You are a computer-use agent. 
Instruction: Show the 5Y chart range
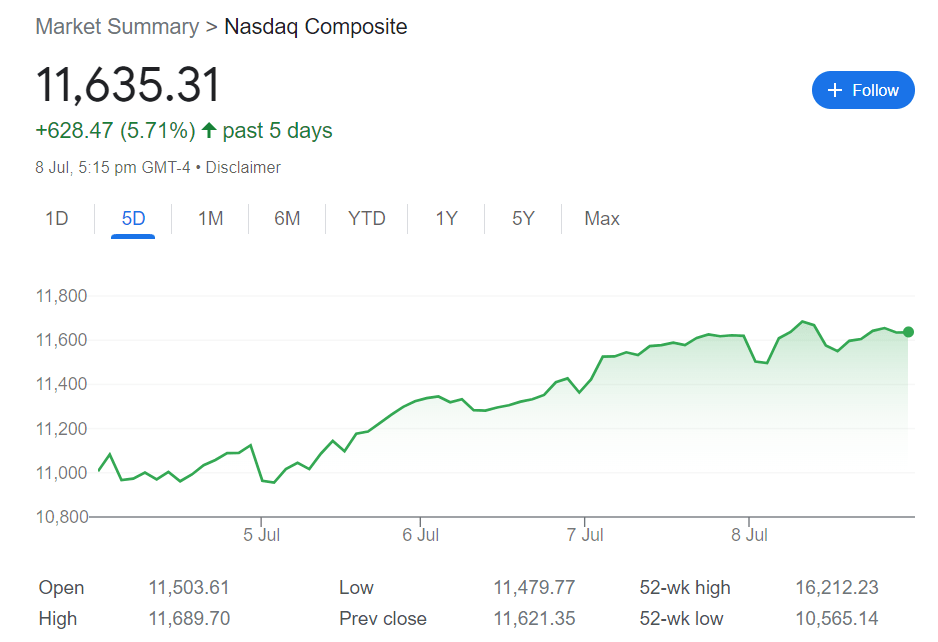[523, 218]
